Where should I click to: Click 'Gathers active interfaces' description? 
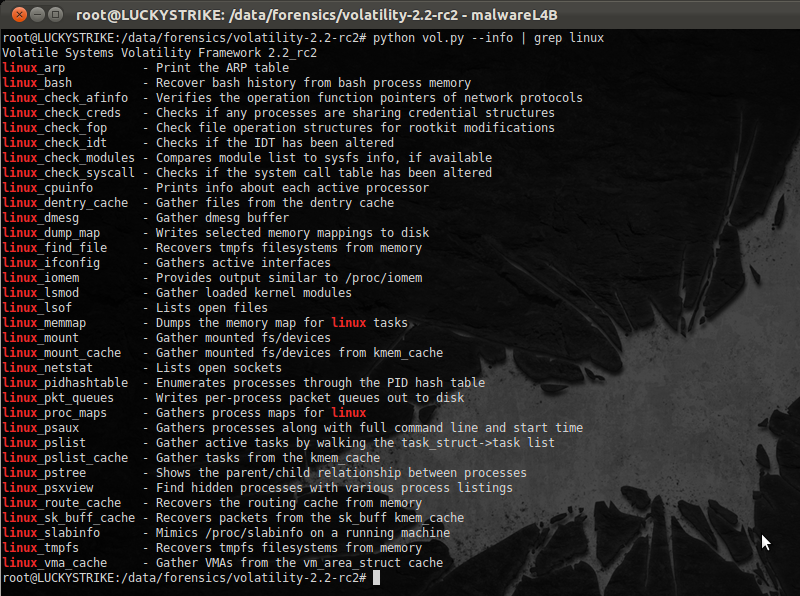click(x=243, y=263)
